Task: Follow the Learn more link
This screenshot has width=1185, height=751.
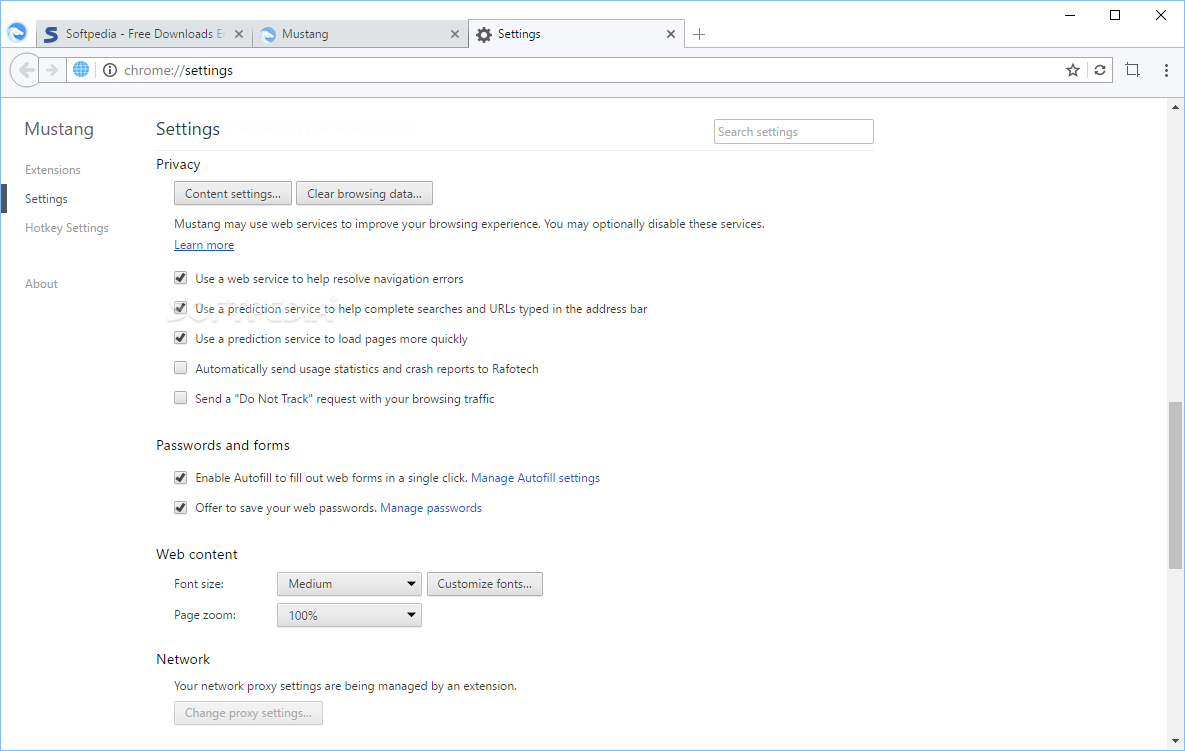Action: tap(204, 245)
